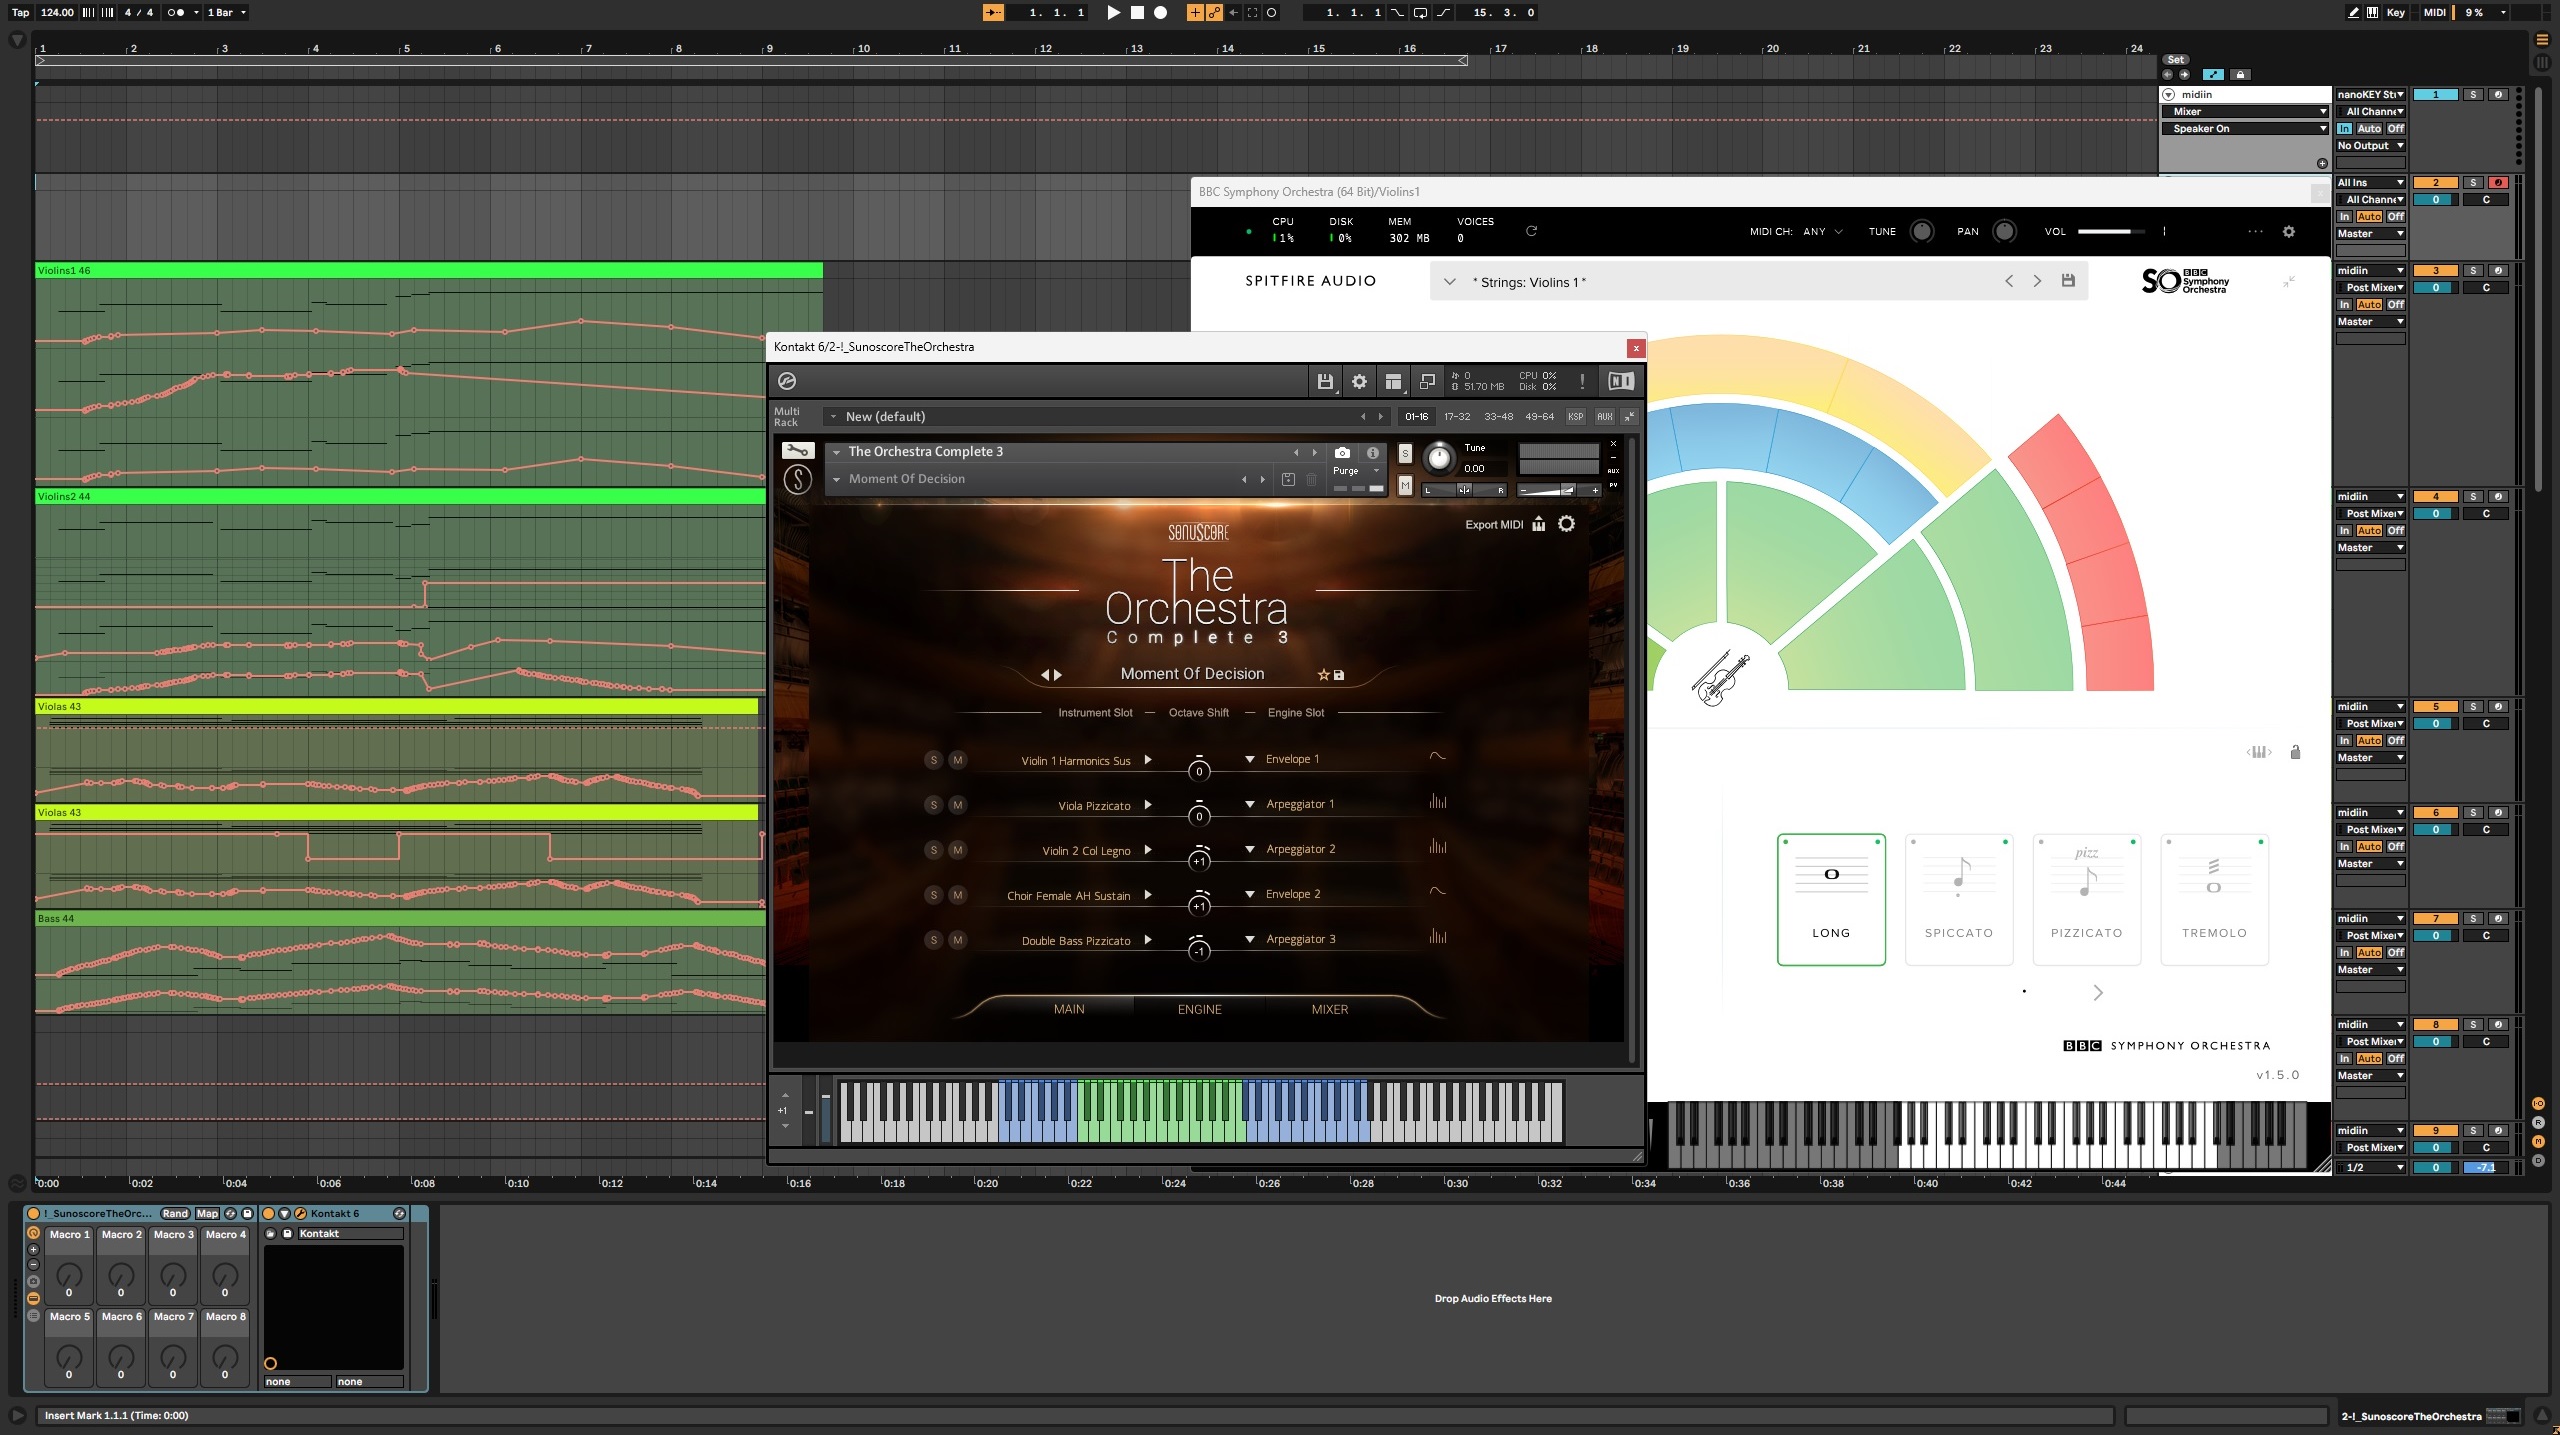Select the SPICCATO articulation button
This screenshot has width=2560, height=1435.
(1958, 898)
